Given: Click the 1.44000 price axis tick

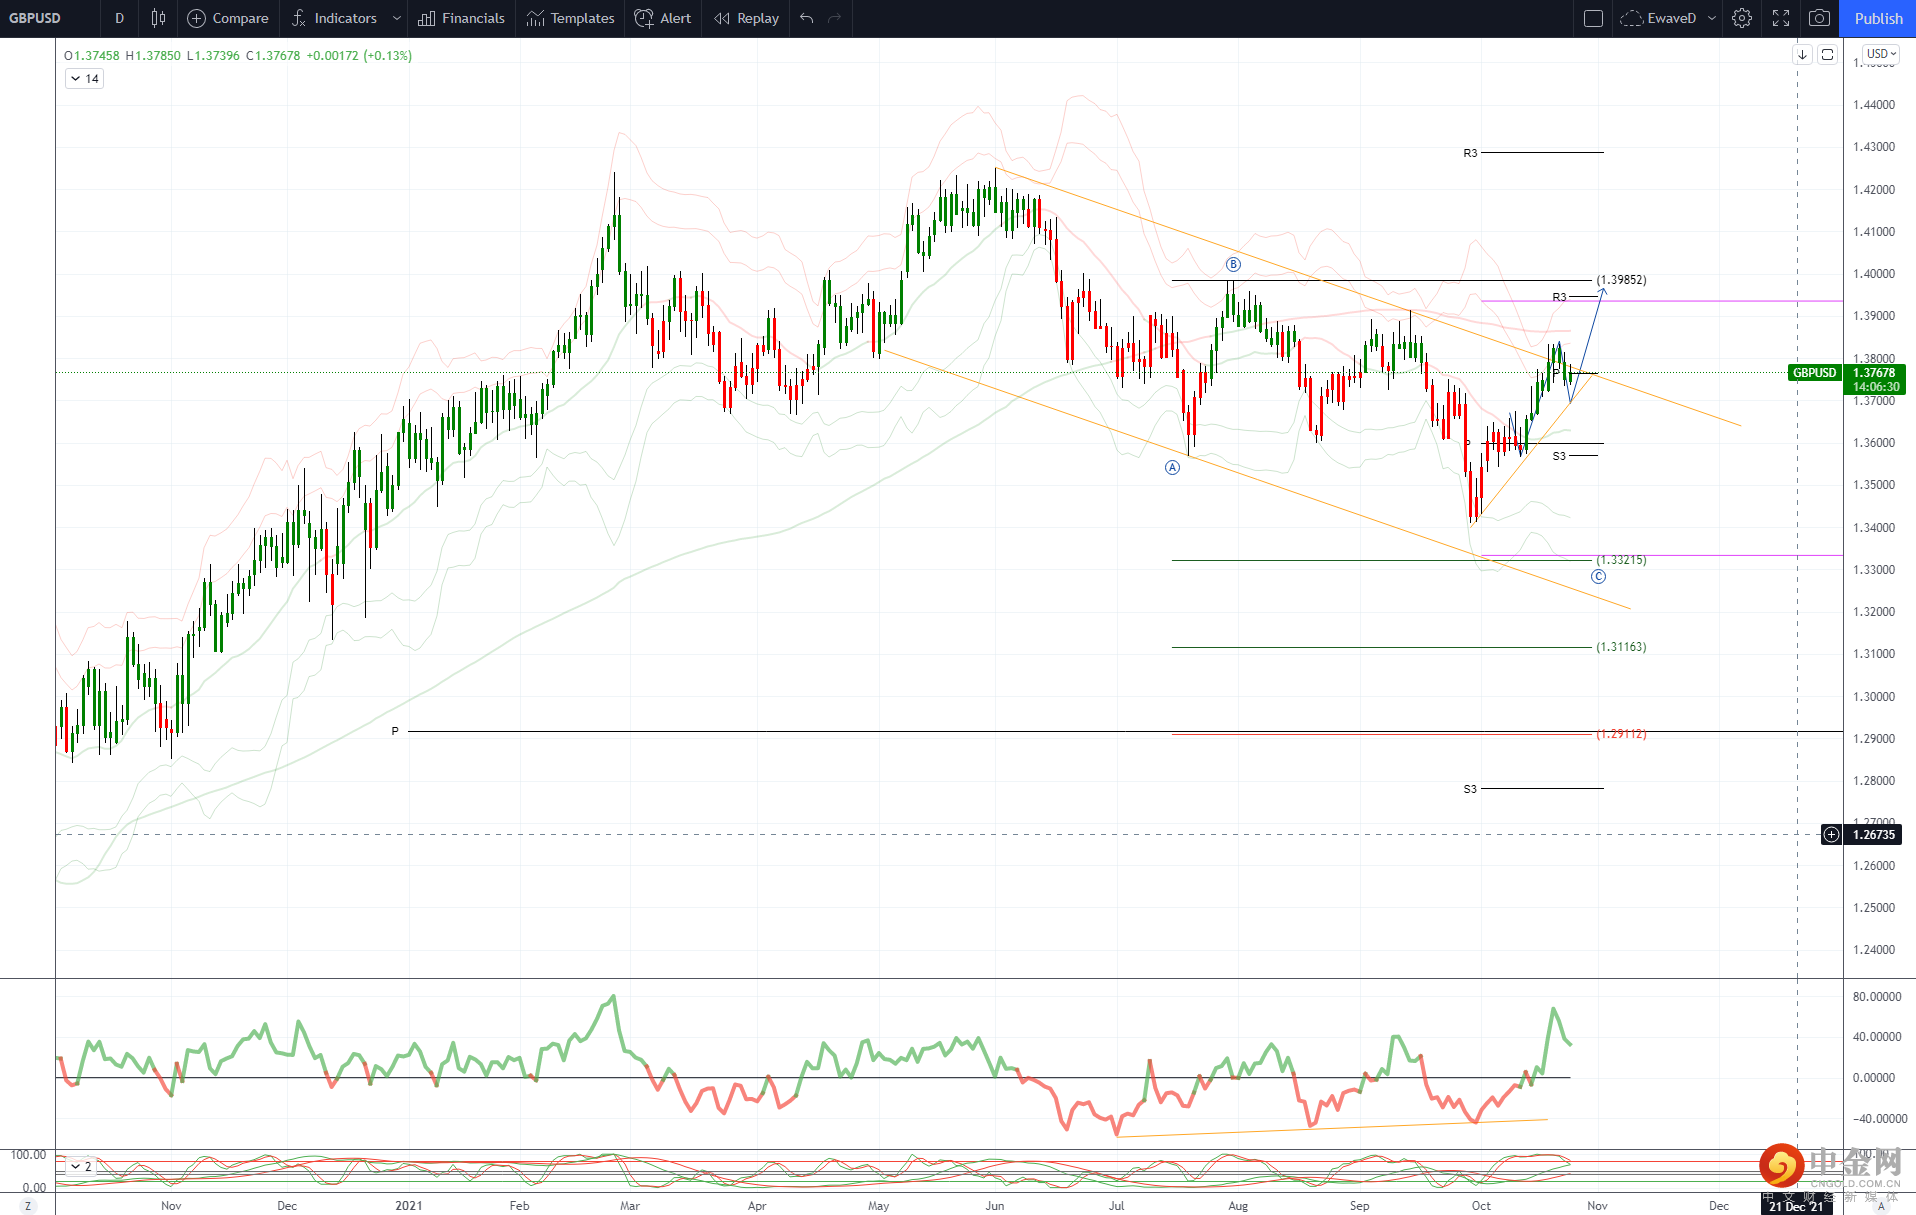Looking at the screenshot, I should click(1873, 104).
